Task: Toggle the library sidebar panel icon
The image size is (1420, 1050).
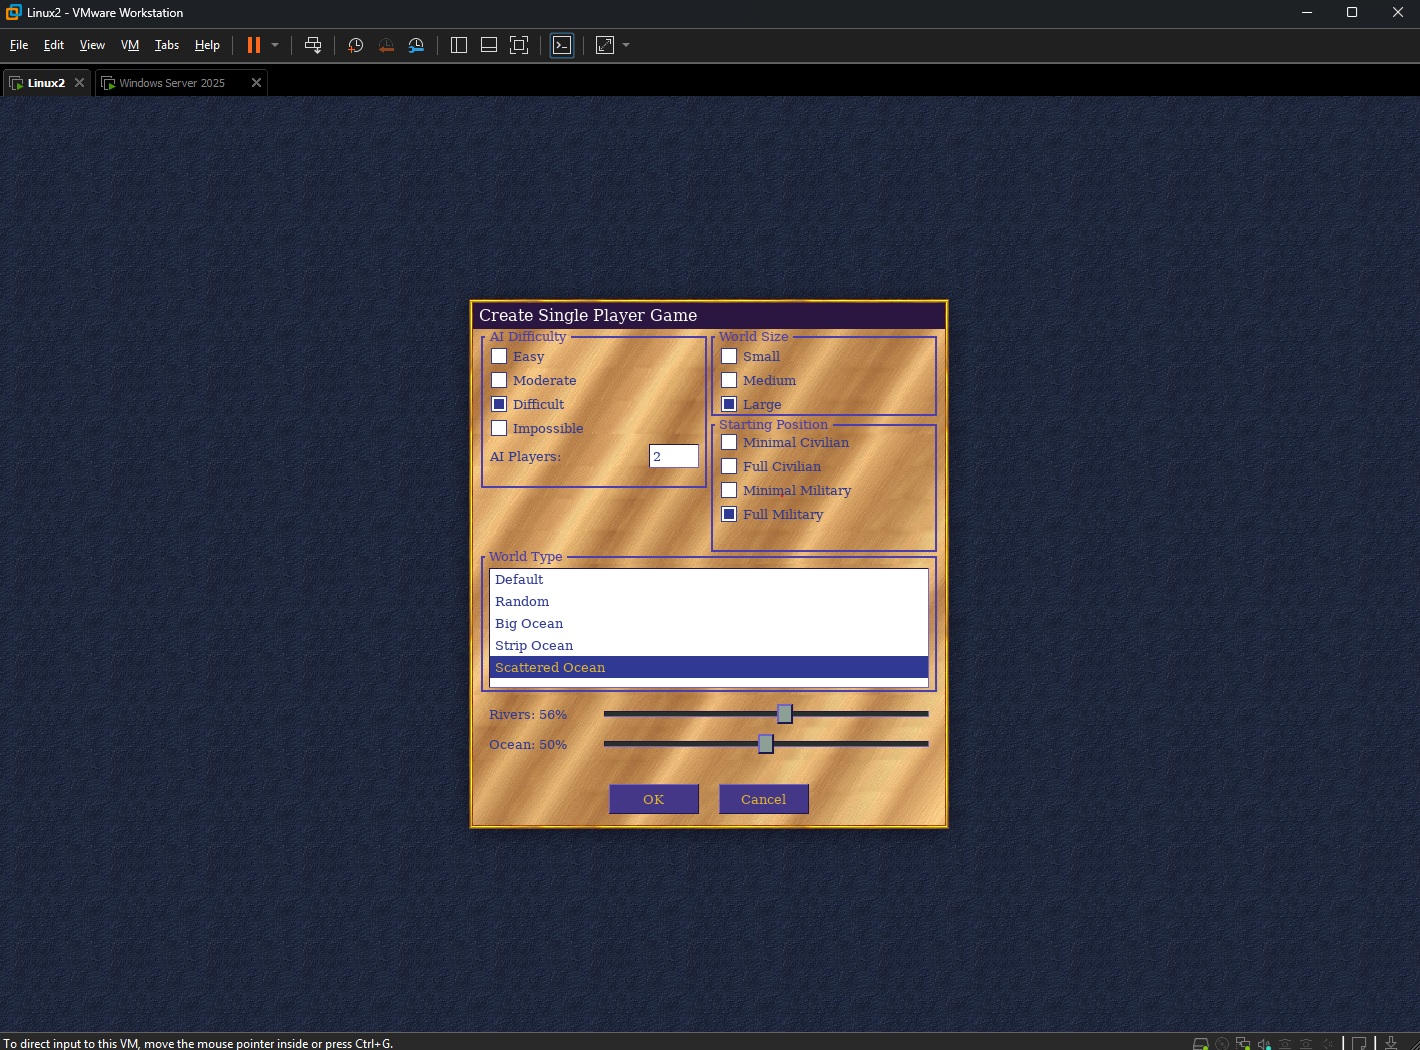Action: coord(459,45)
